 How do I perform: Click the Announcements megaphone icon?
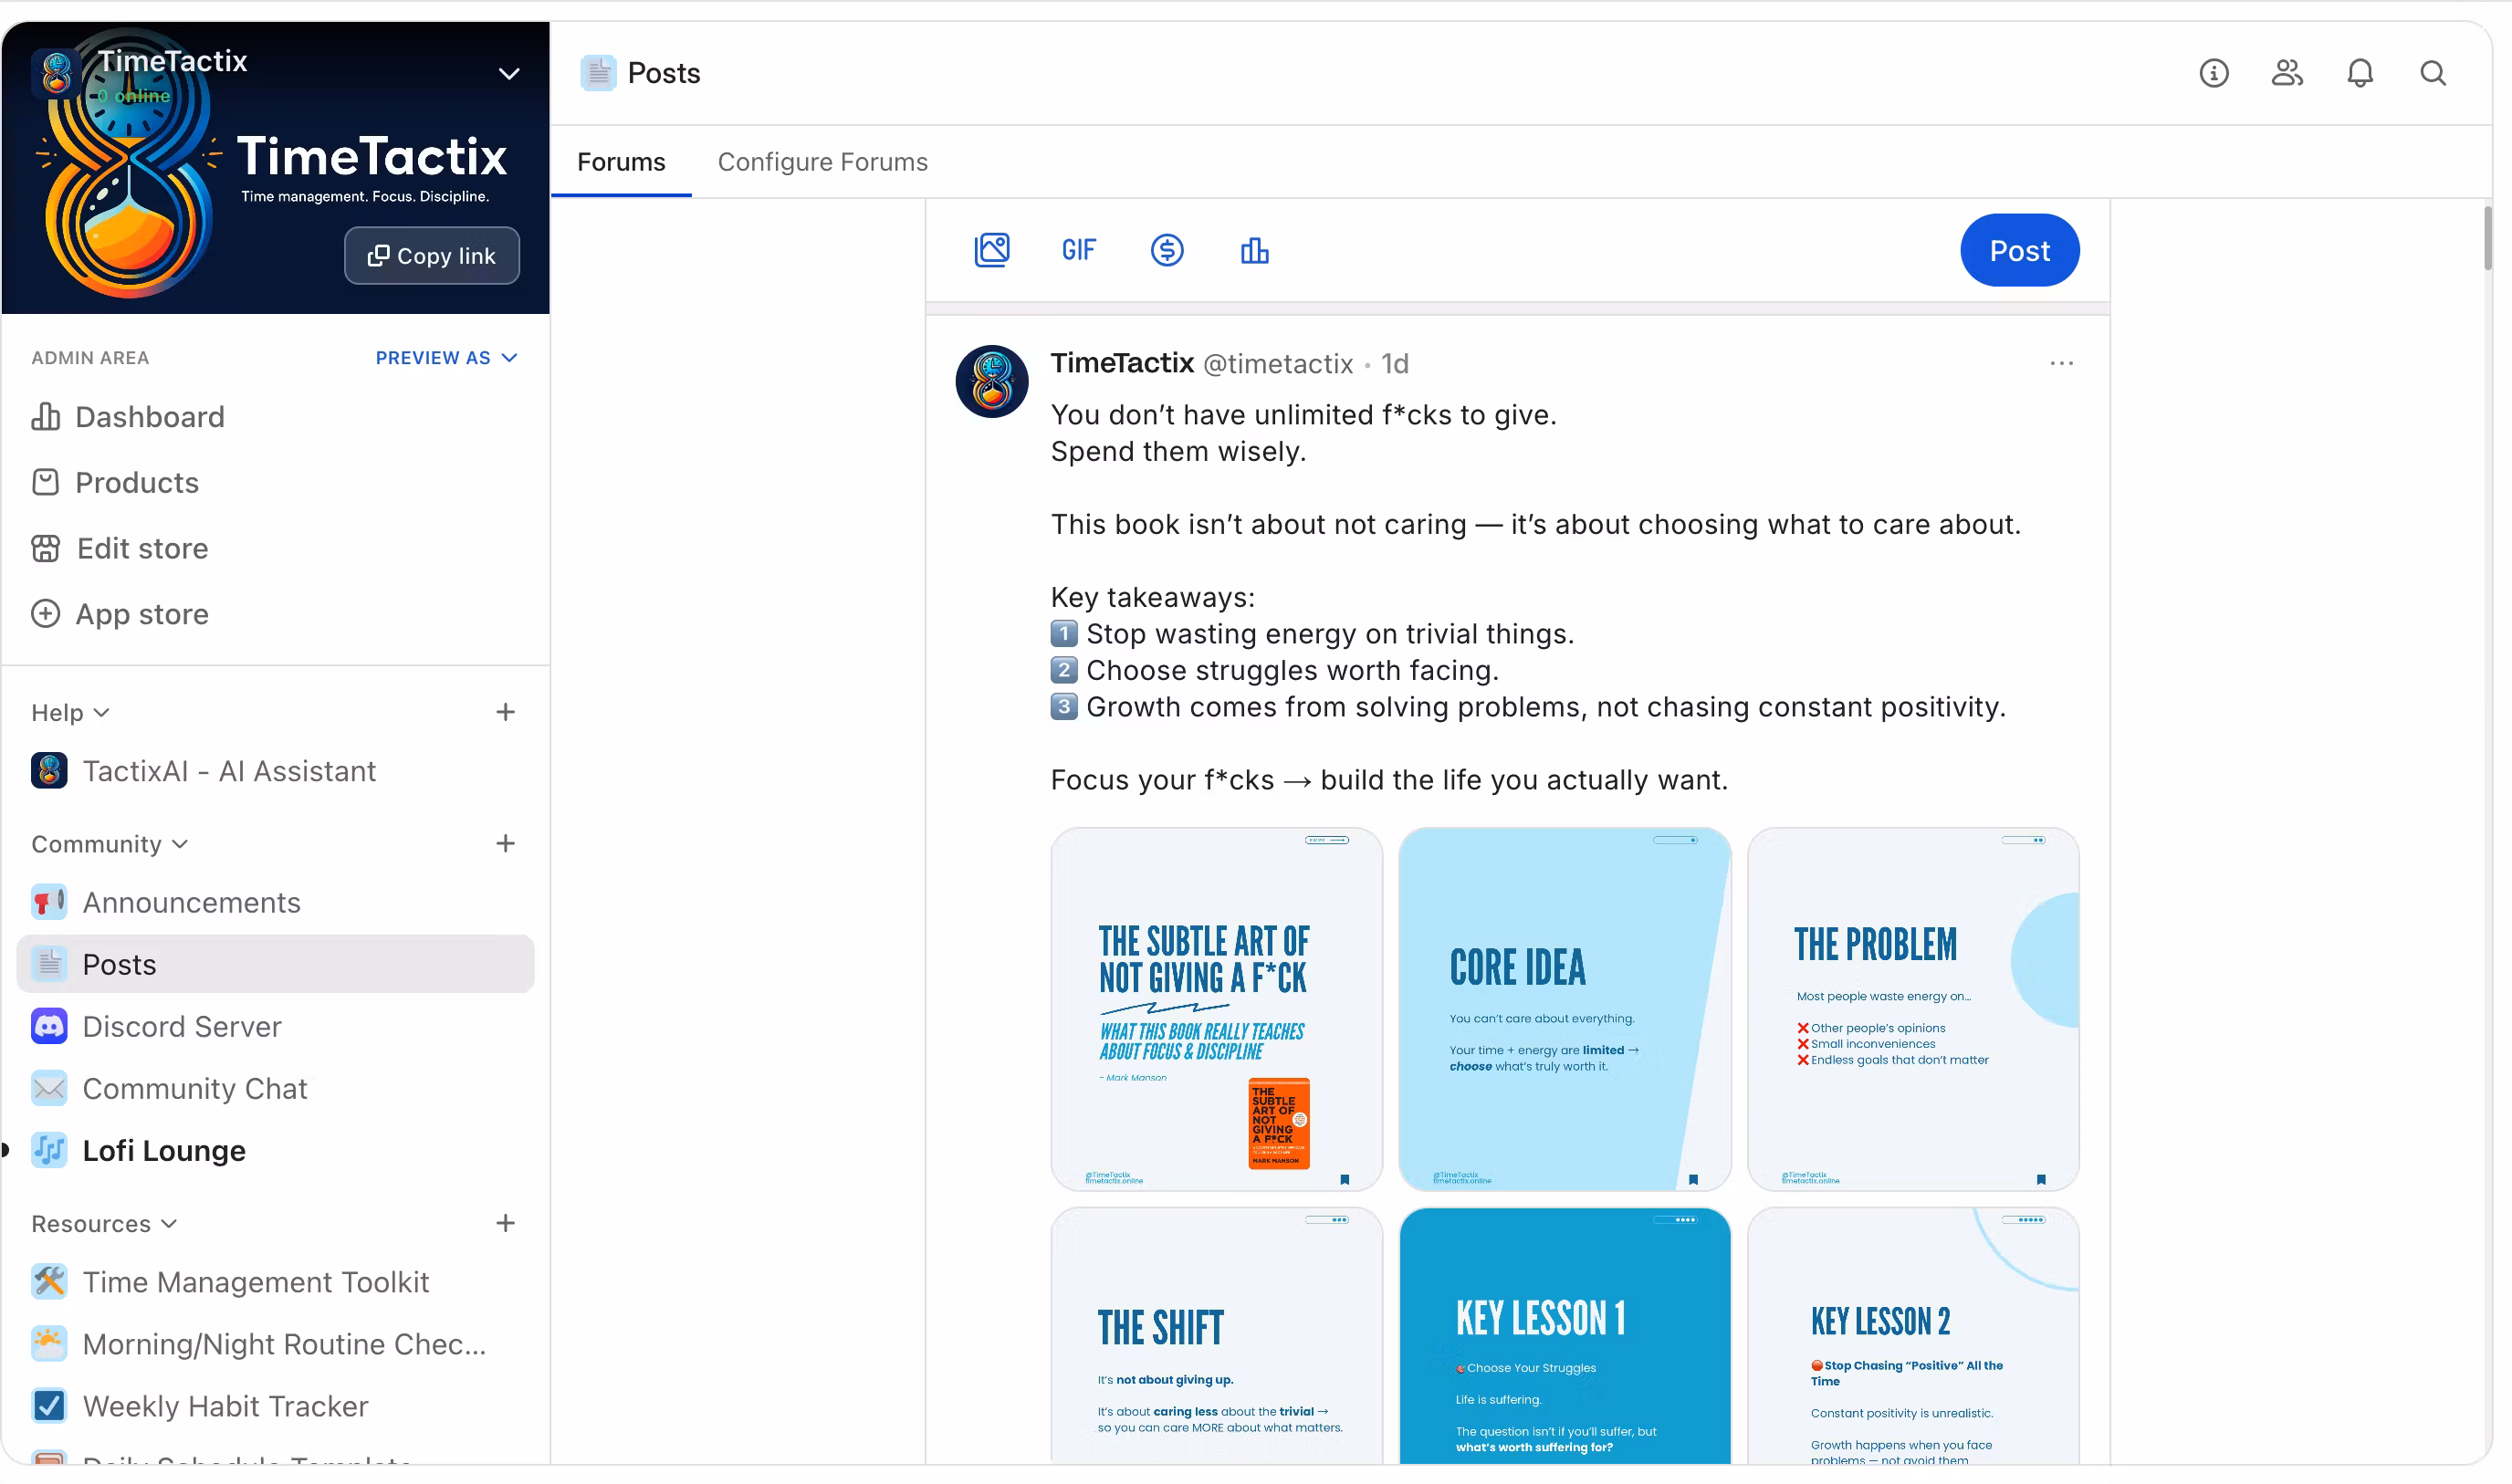[49, 902]
